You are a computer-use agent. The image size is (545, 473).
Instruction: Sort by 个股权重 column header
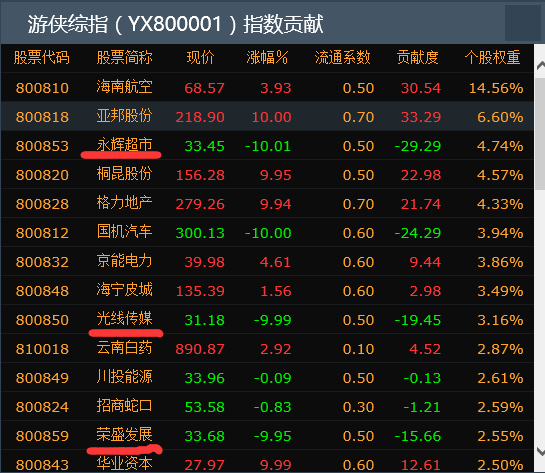[493, 58]
